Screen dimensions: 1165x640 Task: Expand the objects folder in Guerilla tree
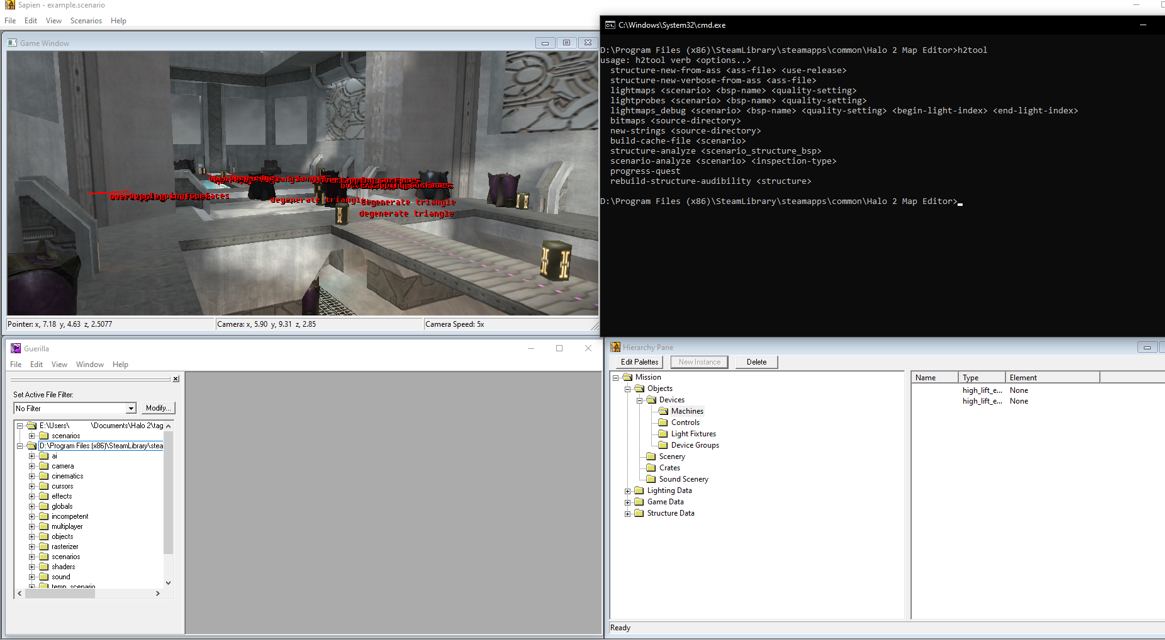[32, 537]
